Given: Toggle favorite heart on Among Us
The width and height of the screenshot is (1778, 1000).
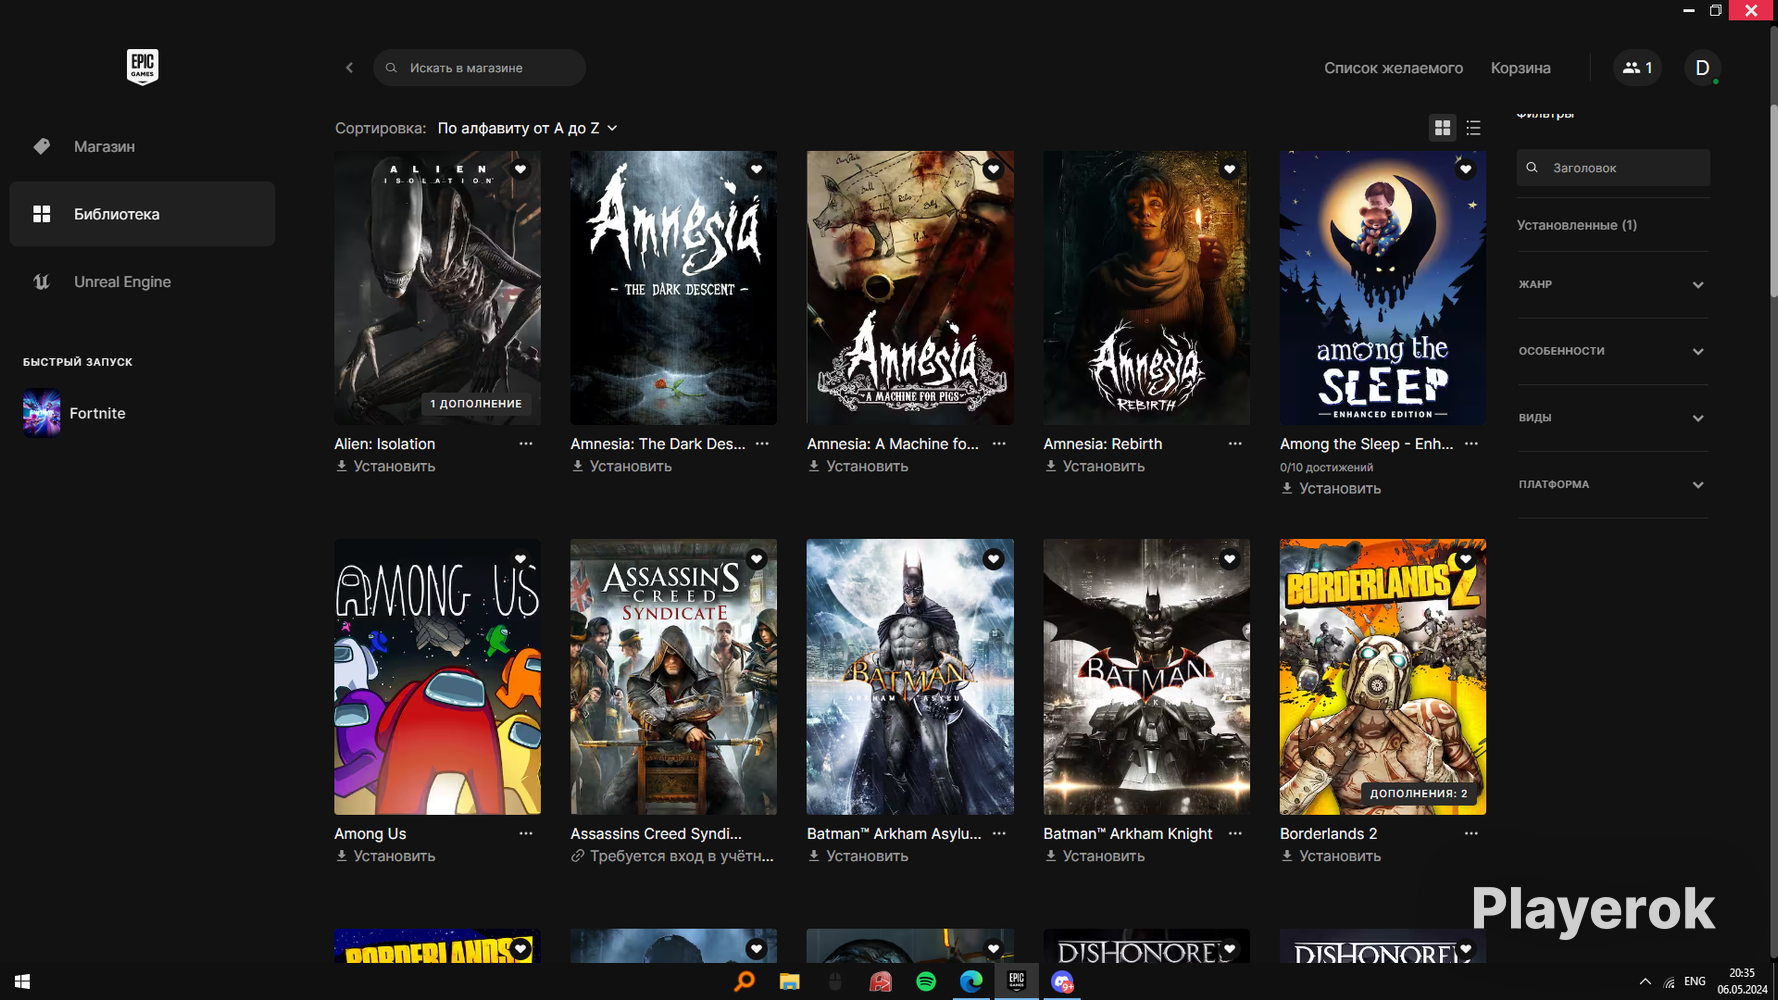Looking at the screenshot, I should tap(520, 560).
